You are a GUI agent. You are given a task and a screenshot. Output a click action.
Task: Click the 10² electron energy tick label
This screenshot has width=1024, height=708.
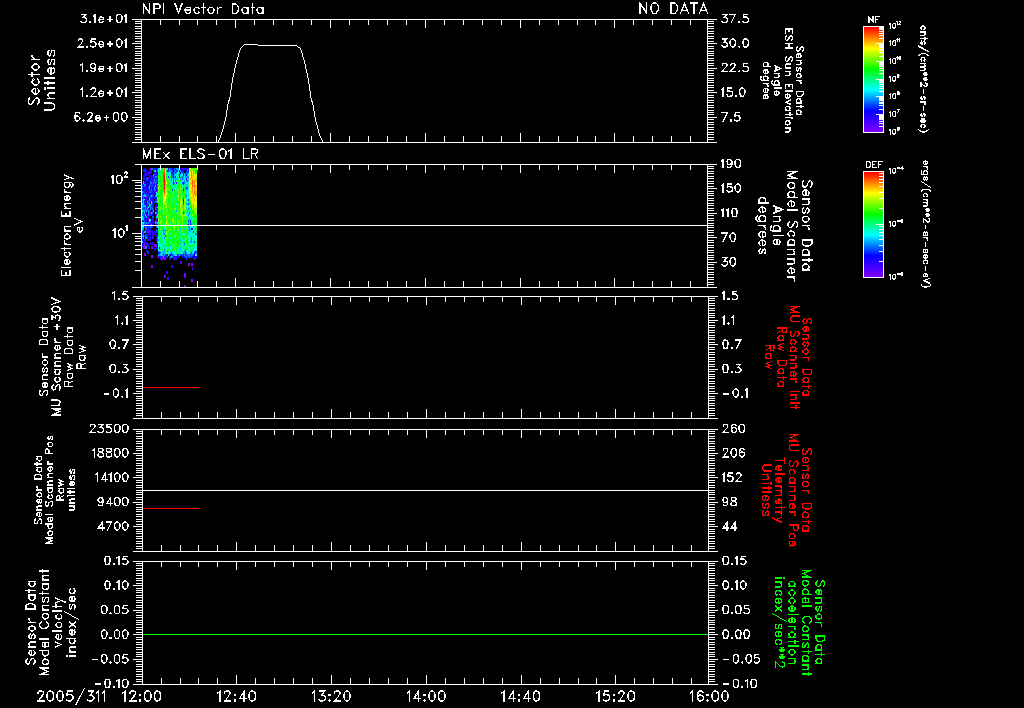pyautogui.click(x=120, y=179)
